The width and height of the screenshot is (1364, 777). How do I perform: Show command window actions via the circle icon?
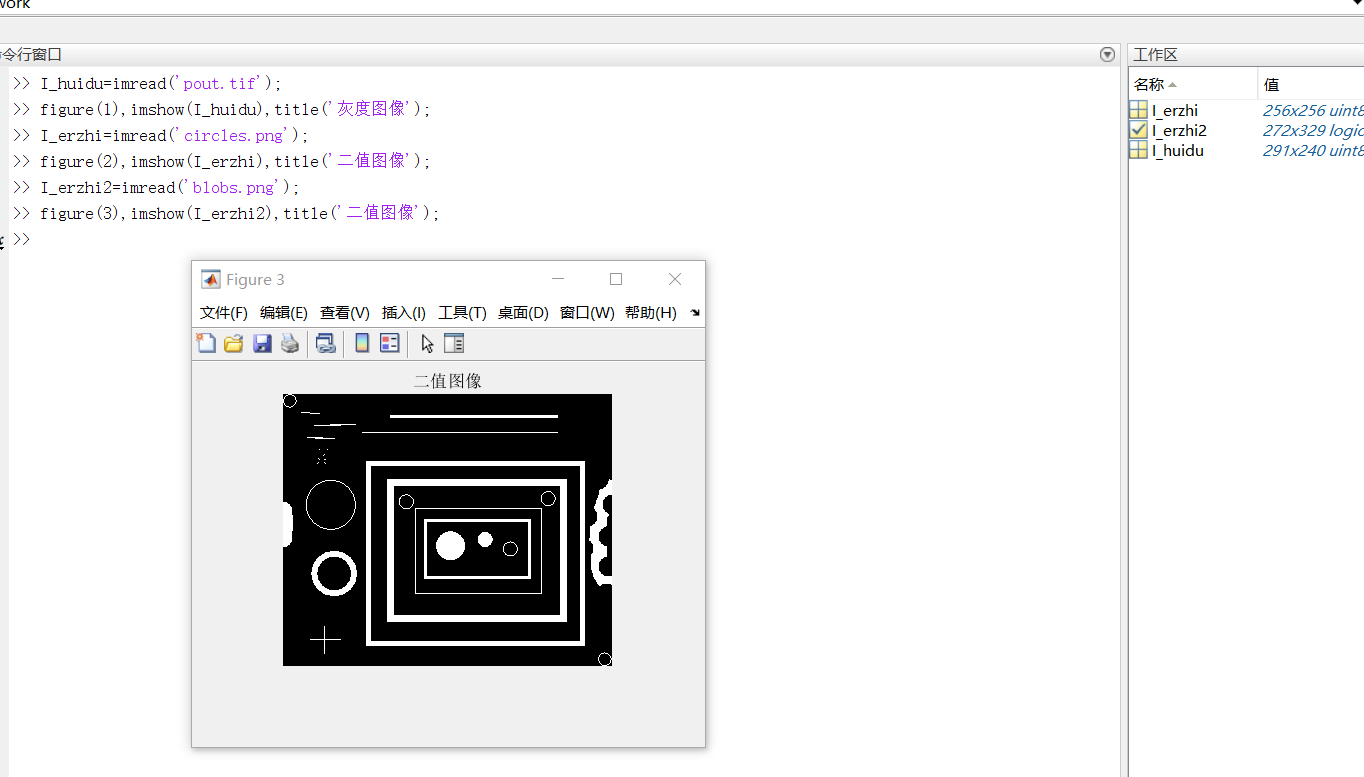[1107, 54]
